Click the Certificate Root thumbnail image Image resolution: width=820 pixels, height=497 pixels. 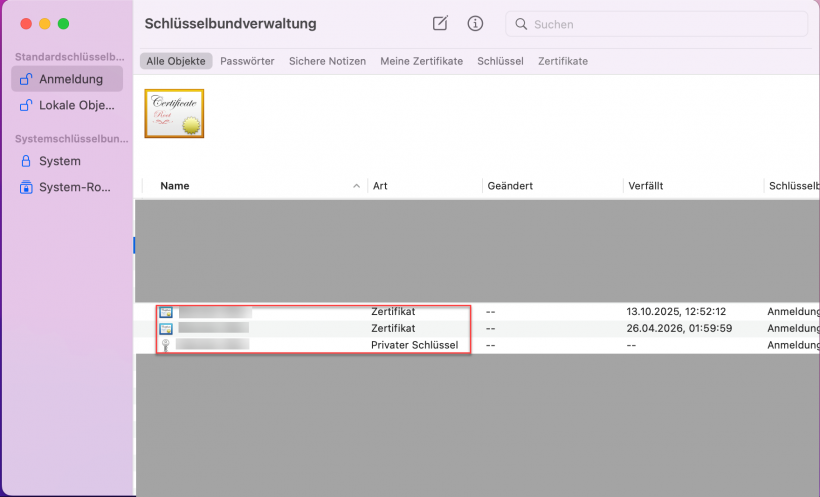174,114
